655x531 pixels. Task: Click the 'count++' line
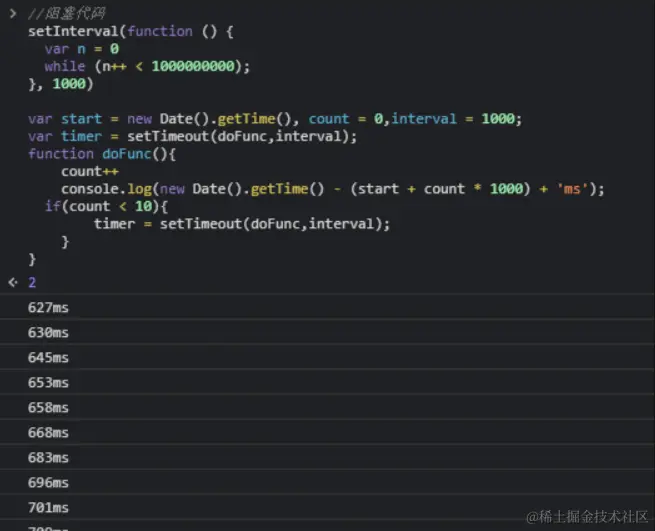[x=90, y=172]
